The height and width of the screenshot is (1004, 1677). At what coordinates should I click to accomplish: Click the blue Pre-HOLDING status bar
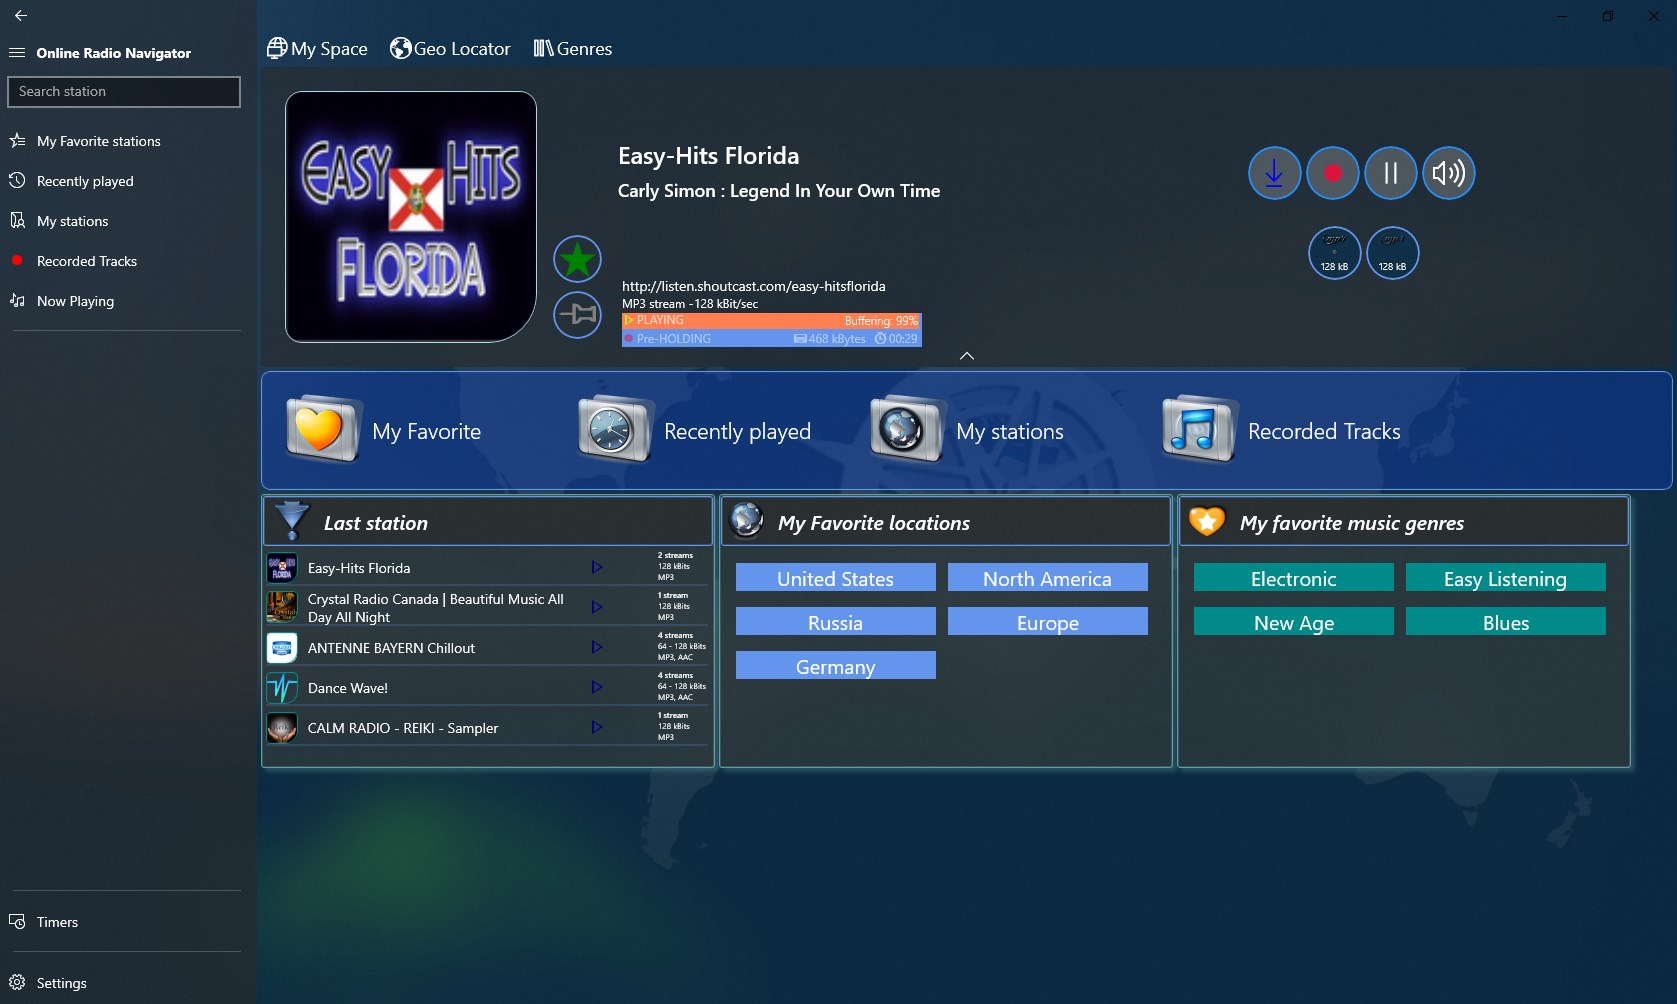click(771, 339)
